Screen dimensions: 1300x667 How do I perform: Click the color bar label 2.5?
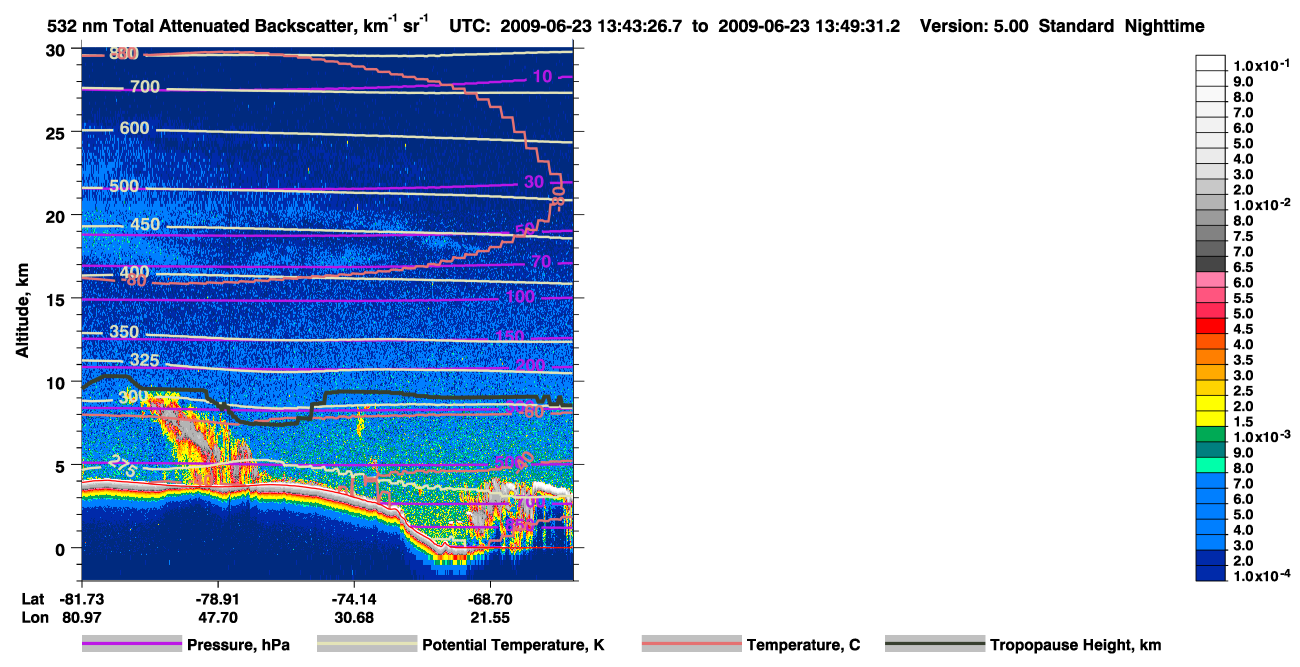1243,391
